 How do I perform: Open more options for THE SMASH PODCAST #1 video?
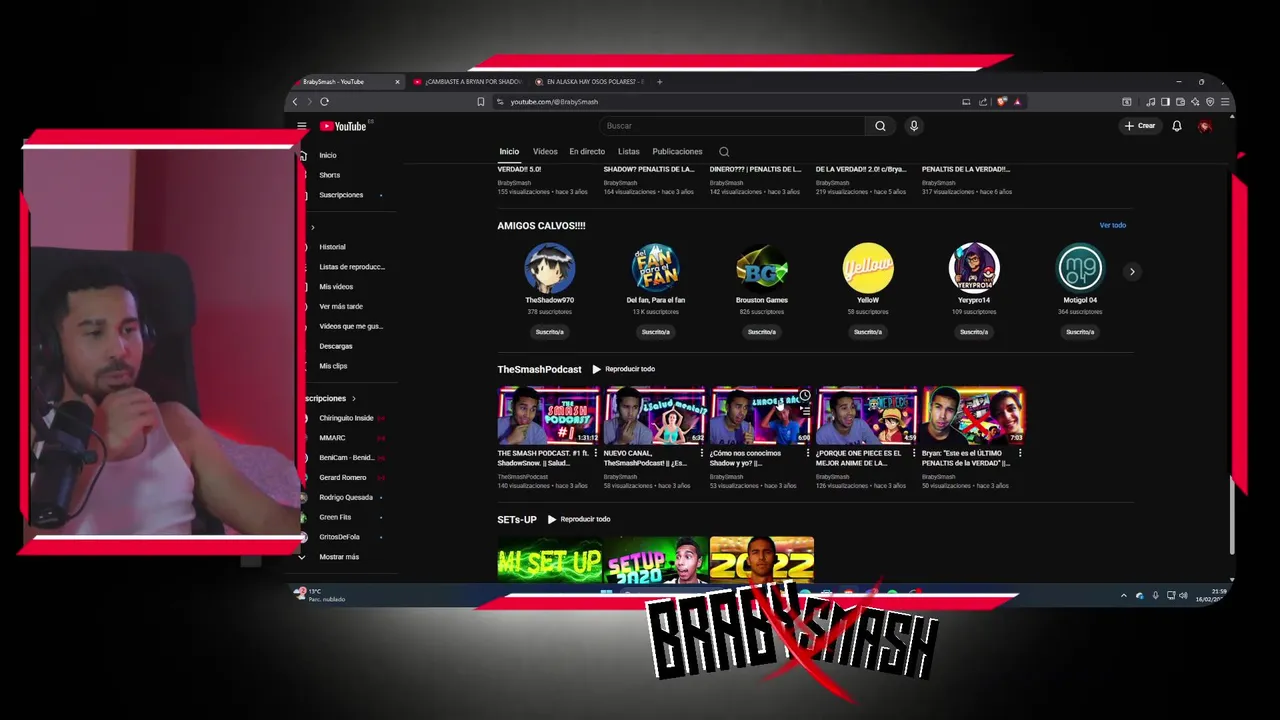pyautogui.click(x=596, y=453)
